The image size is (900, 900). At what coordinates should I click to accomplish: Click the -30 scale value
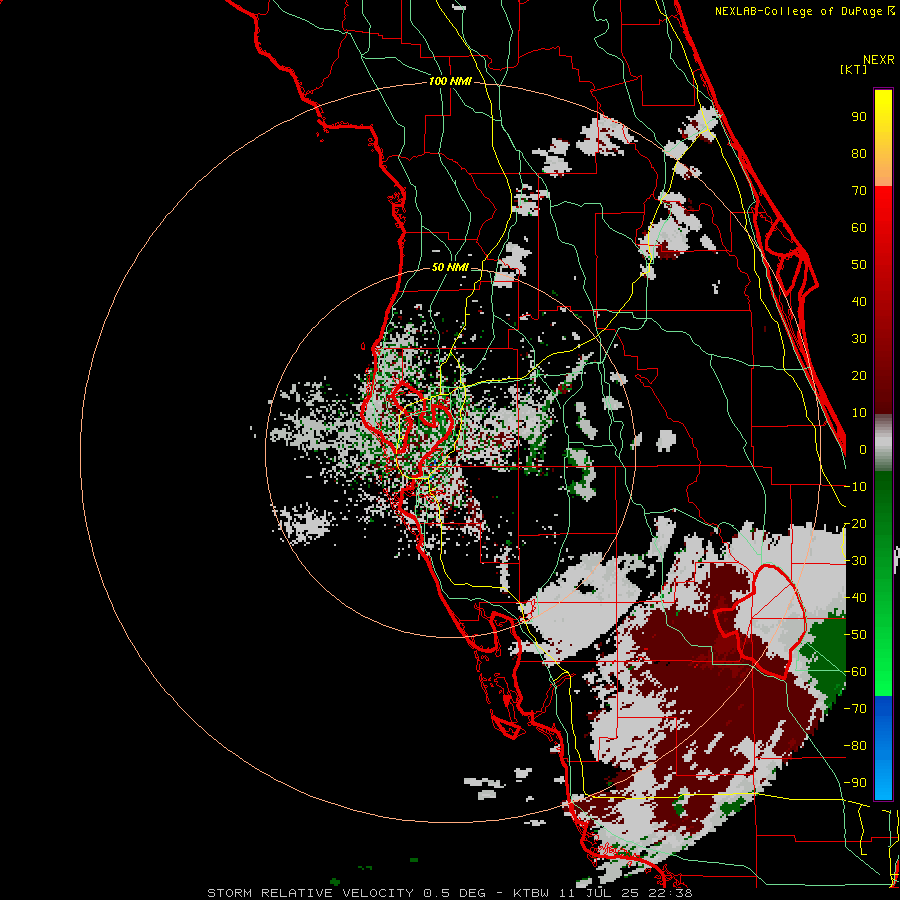click(x=855, y=561)
